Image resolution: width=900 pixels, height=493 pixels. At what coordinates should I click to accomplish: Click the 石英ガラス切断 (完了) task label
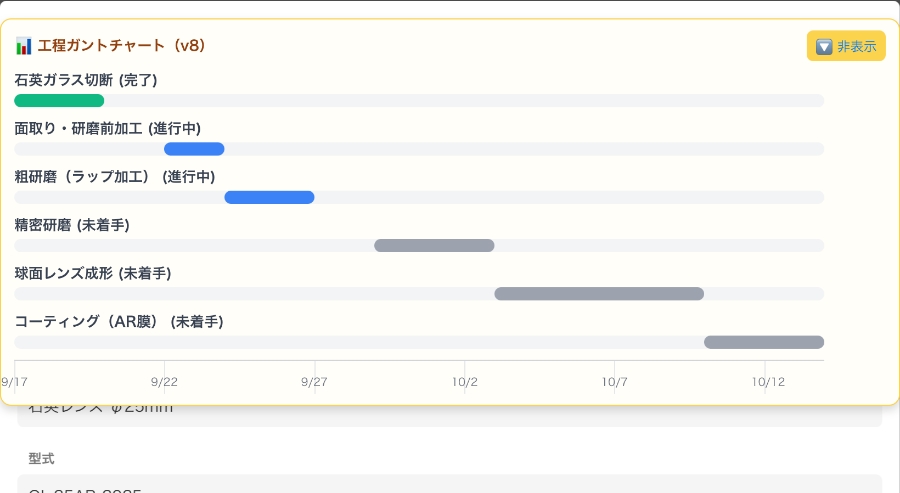pos(86,80)
